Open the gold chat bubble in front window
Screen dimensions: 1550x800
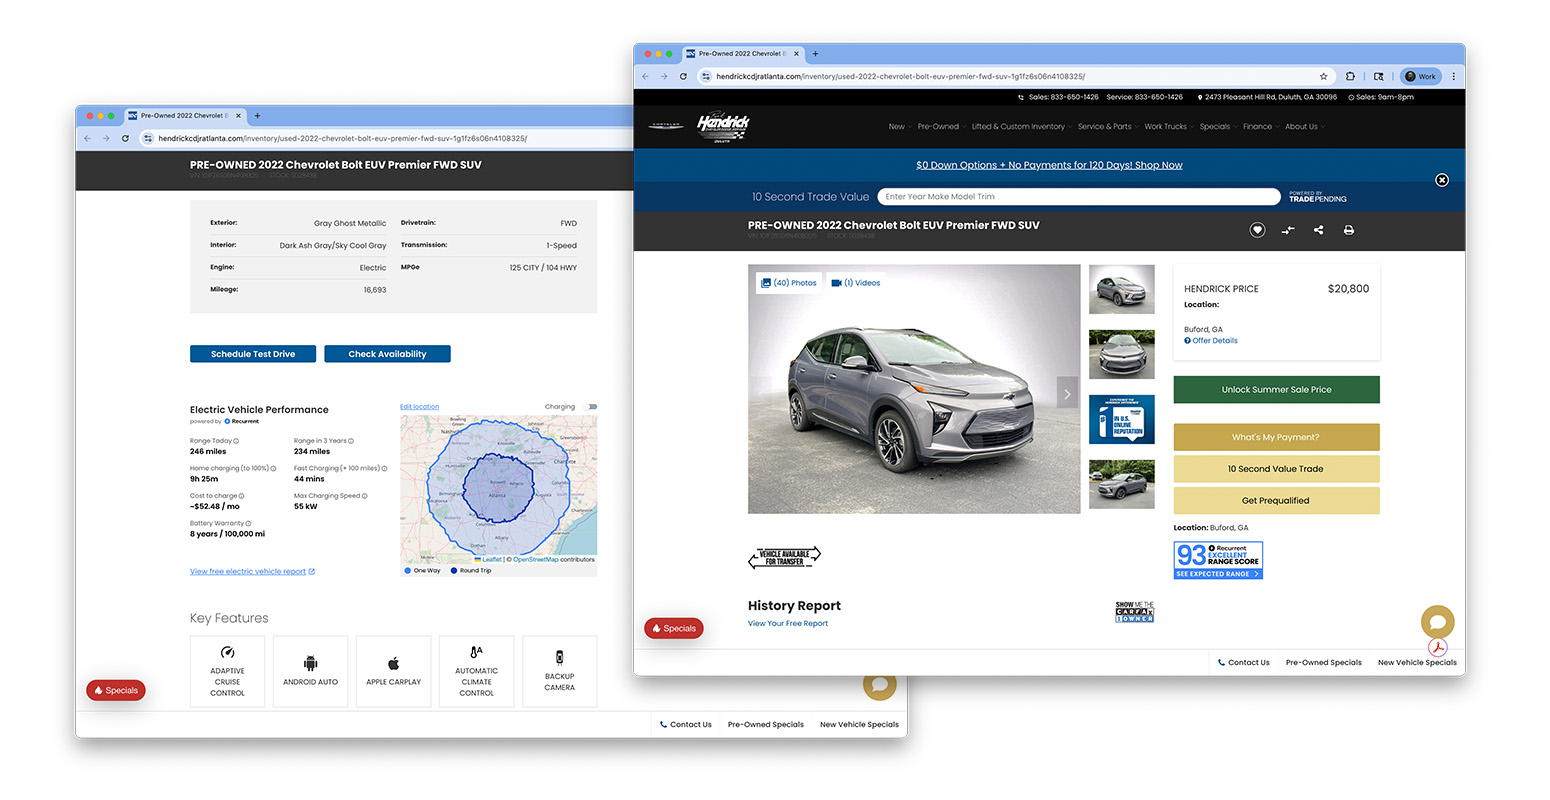click(1438, 622)
